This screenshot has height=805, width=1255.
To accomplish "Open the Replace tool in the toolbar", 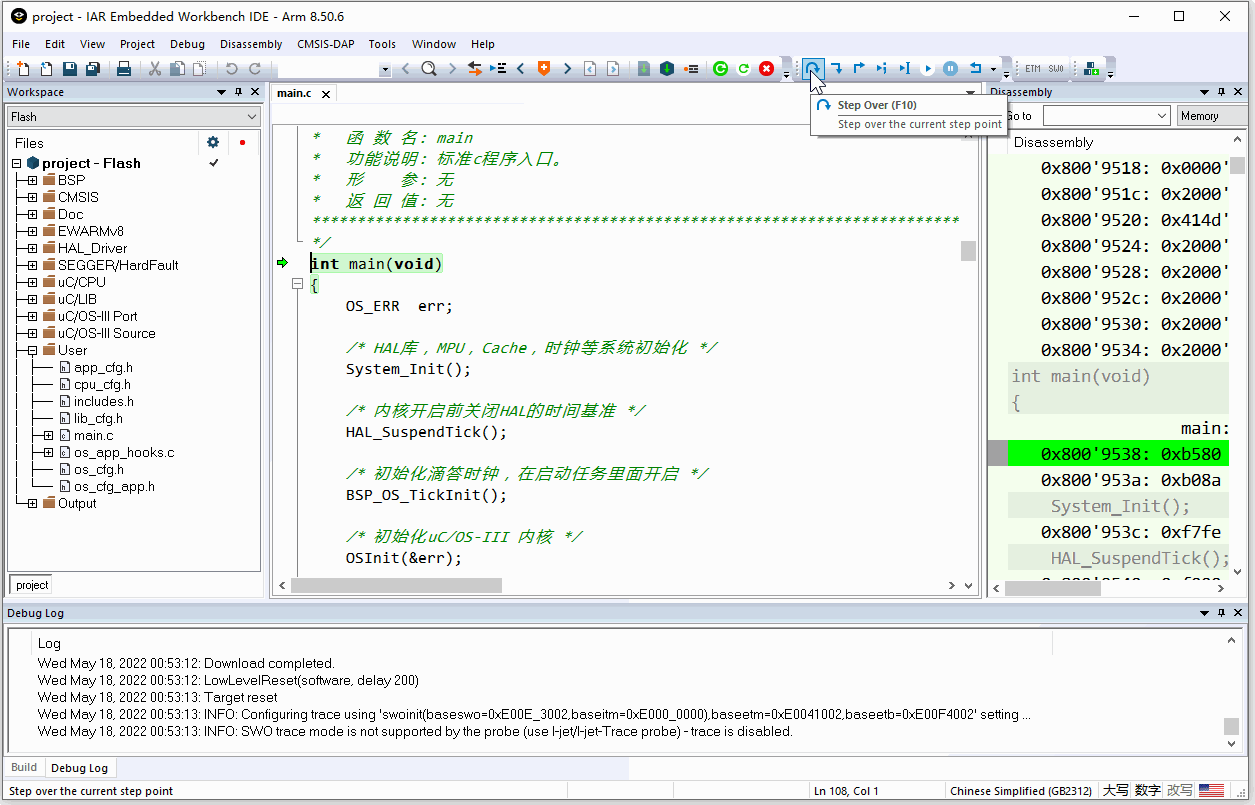I will pos(475,69).
